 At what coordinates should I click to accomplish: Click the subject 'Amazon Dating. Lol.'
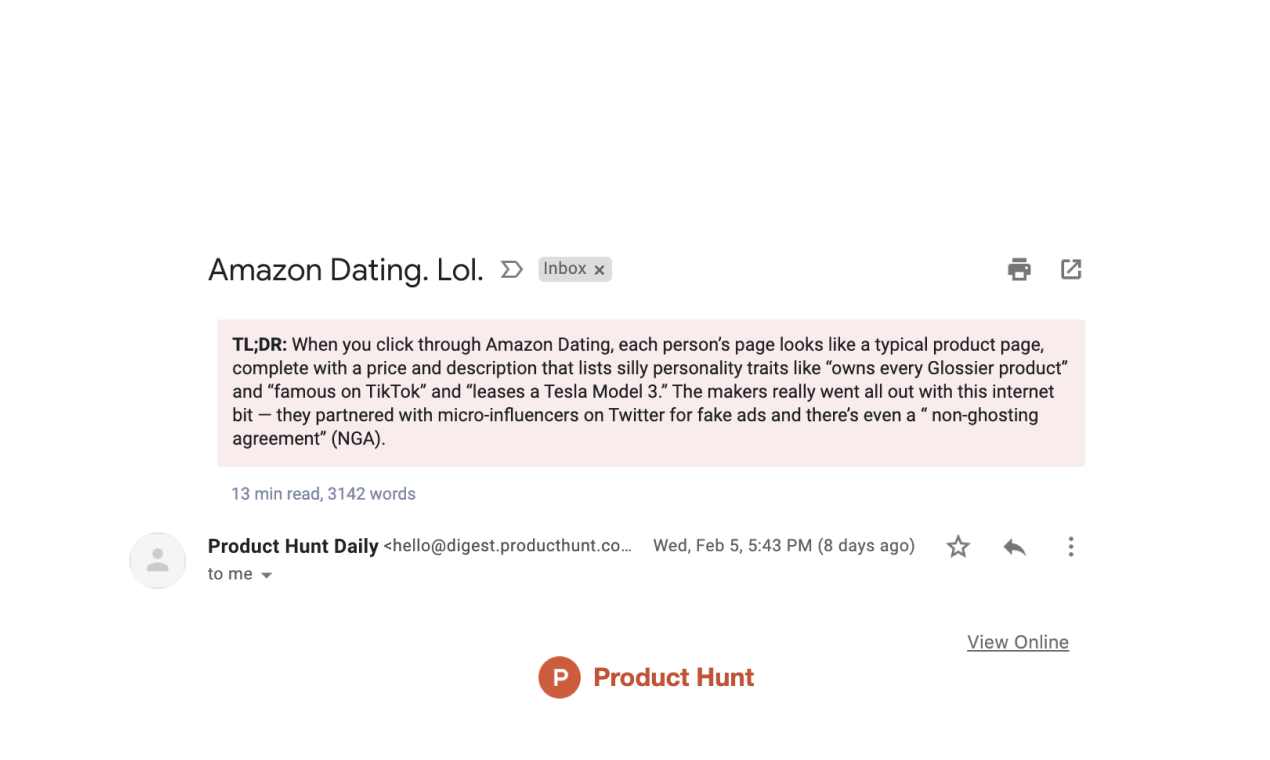345,269
